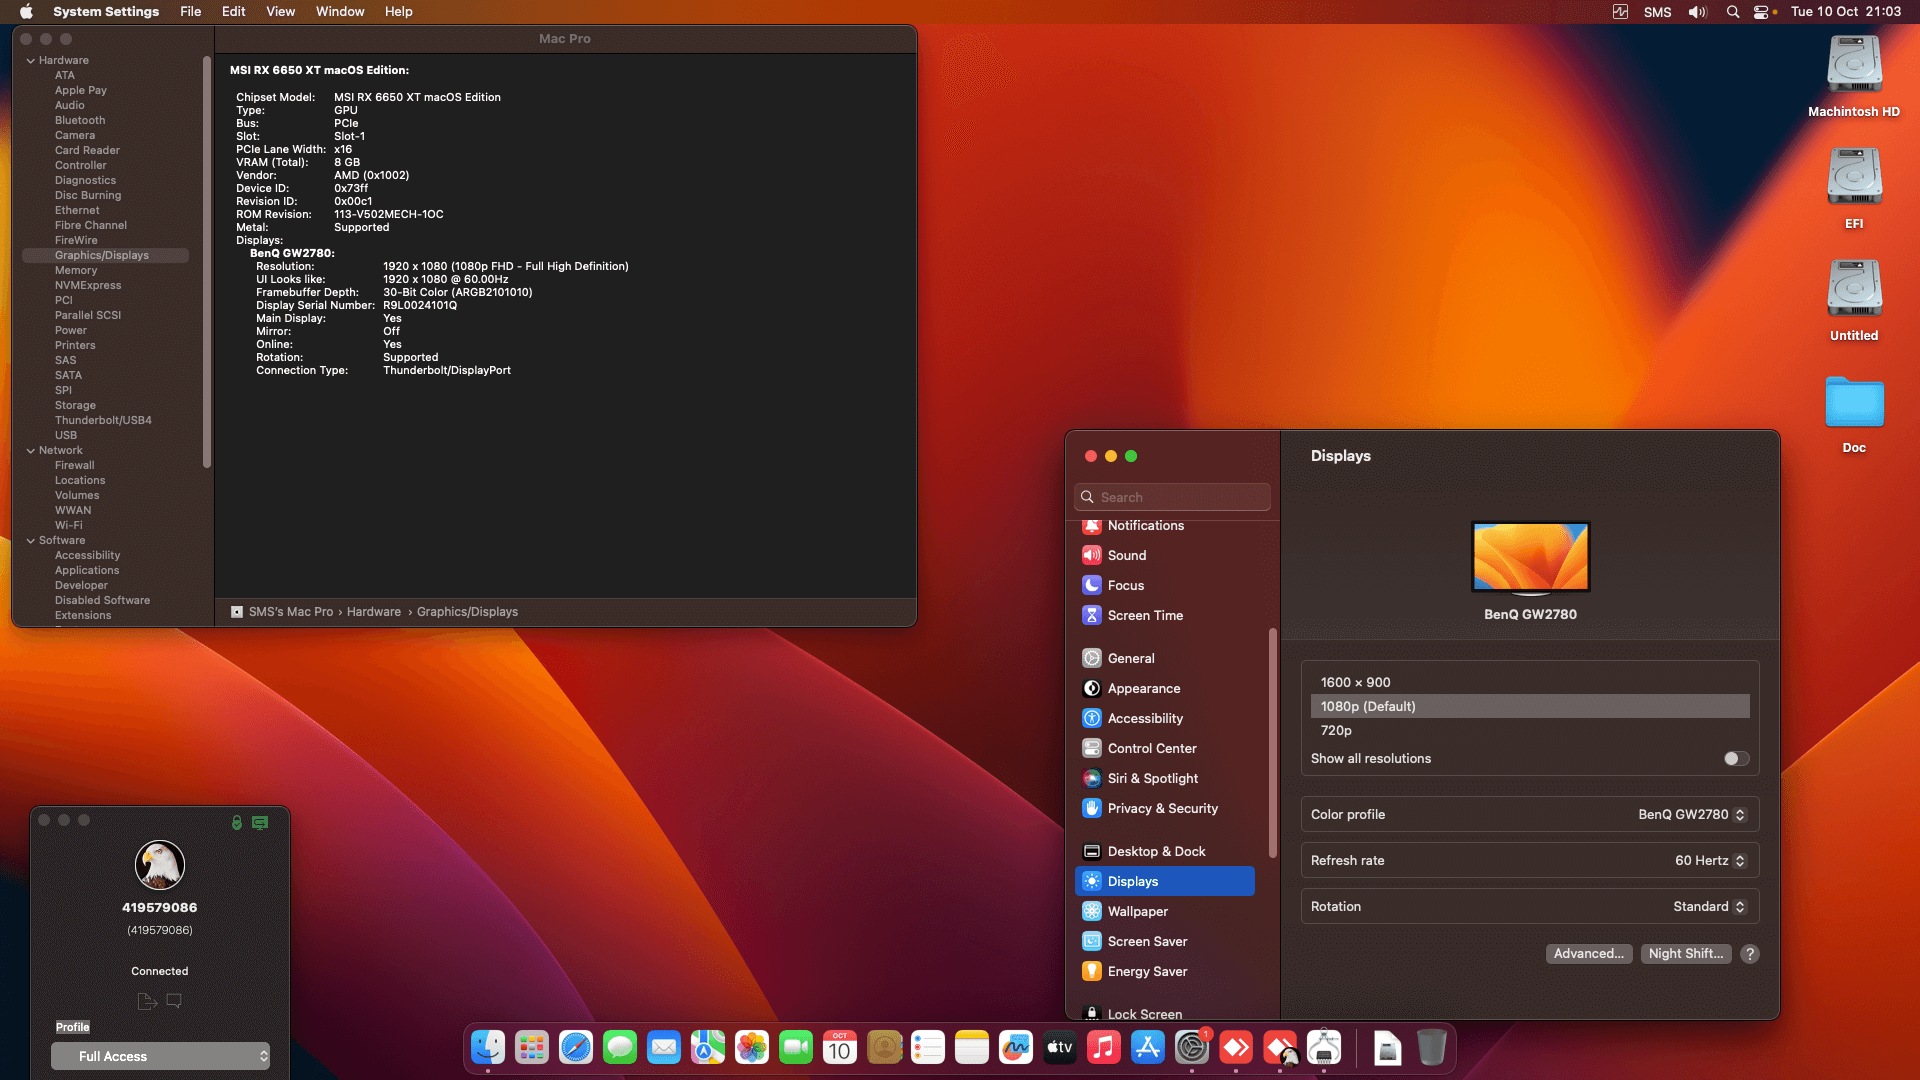Launch Music from the Dock
This screenshot has width=1920, height=1080.
tap(1104, 1048)
